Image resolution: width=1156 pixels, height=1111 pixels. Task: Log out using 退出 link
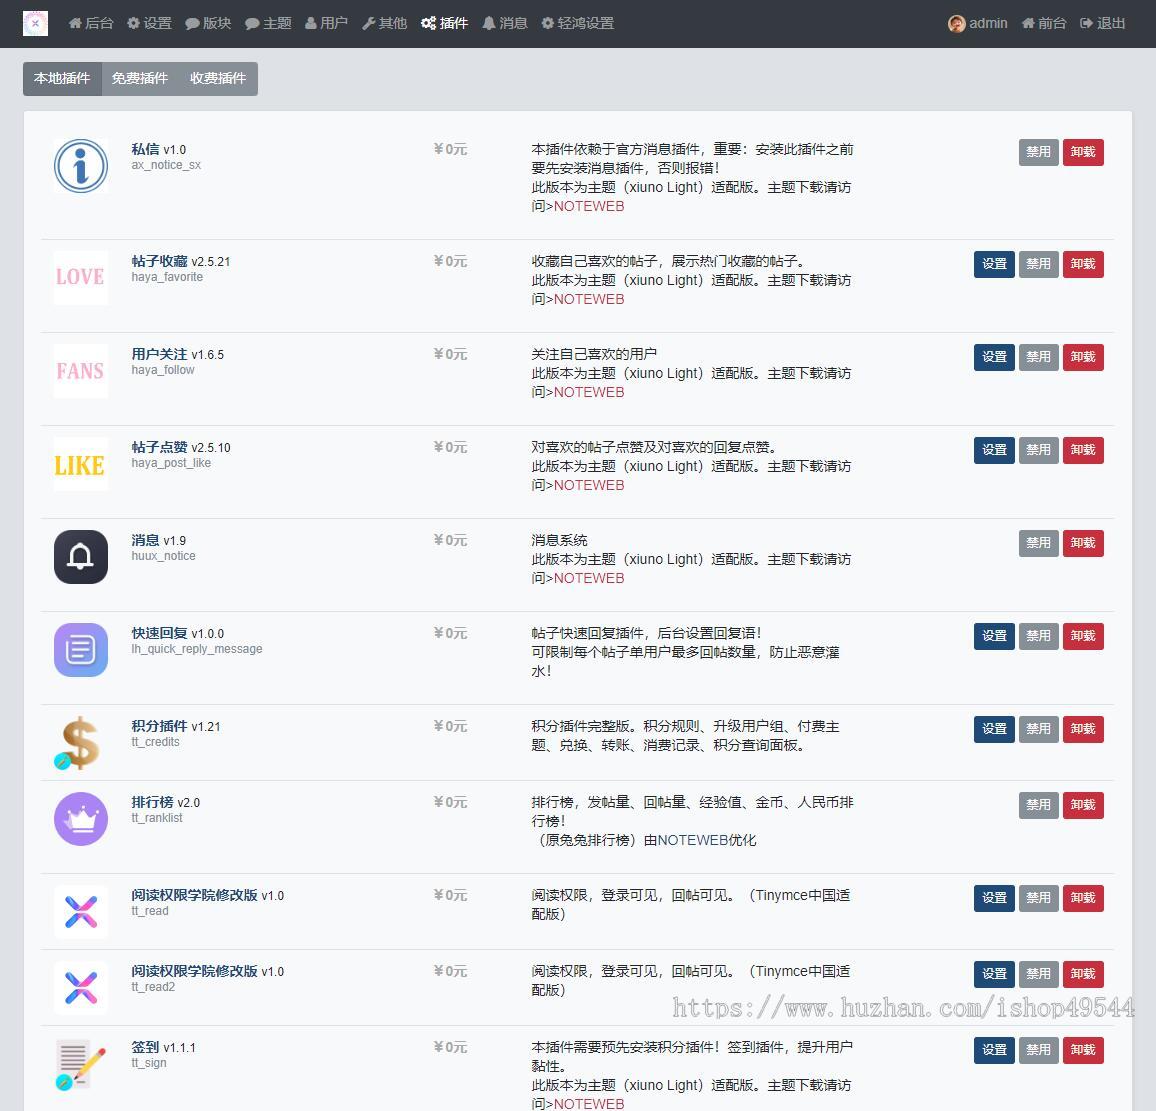coord(1102,23)
